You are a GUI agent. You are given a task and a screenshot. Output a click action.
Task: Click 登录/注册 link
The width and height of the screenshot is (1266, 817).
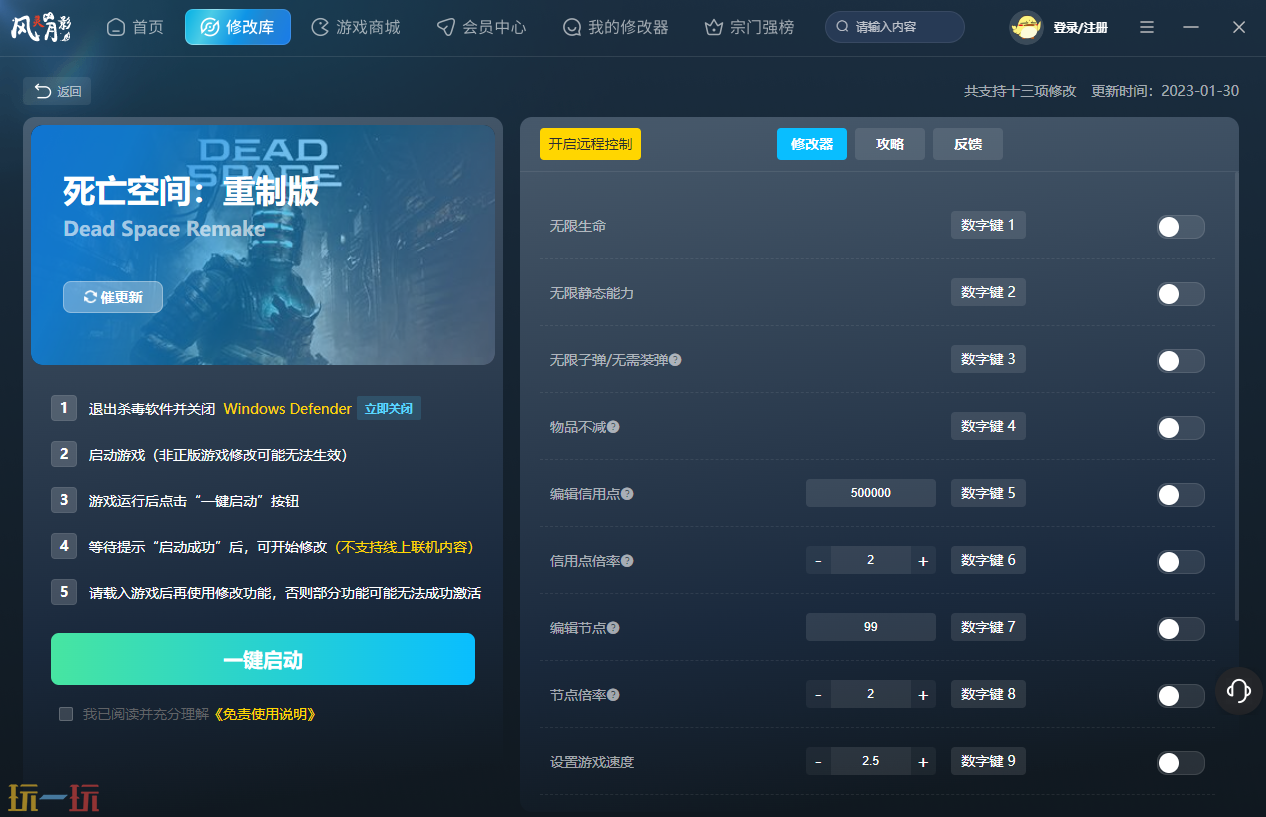(x=1080, y=28)
